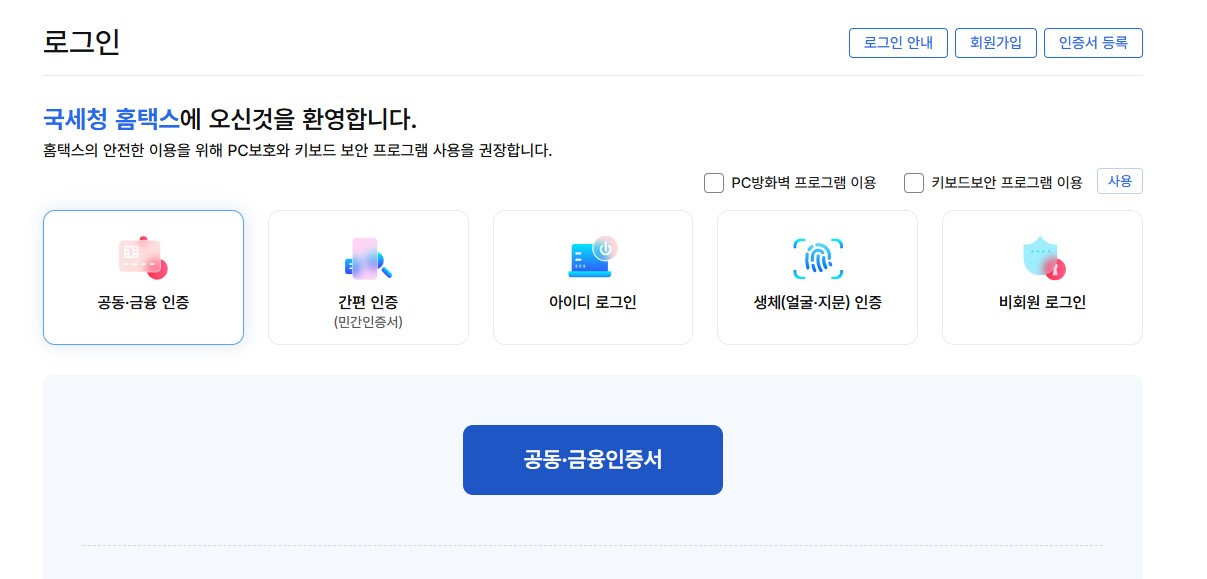
Task: Click the laptop icon on the 아이디 로그인 card
Action: [x=592, y=257]
